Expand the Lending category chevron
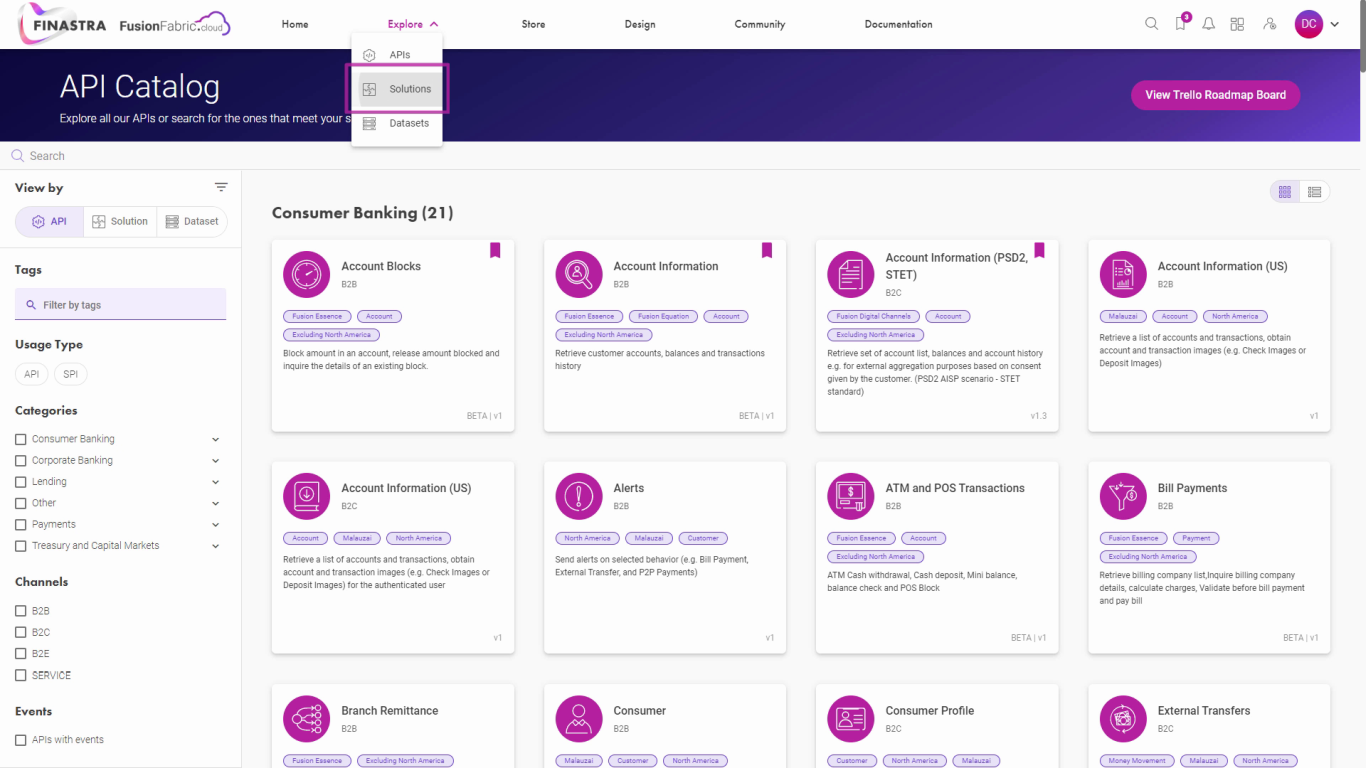 tap(216, 482)
